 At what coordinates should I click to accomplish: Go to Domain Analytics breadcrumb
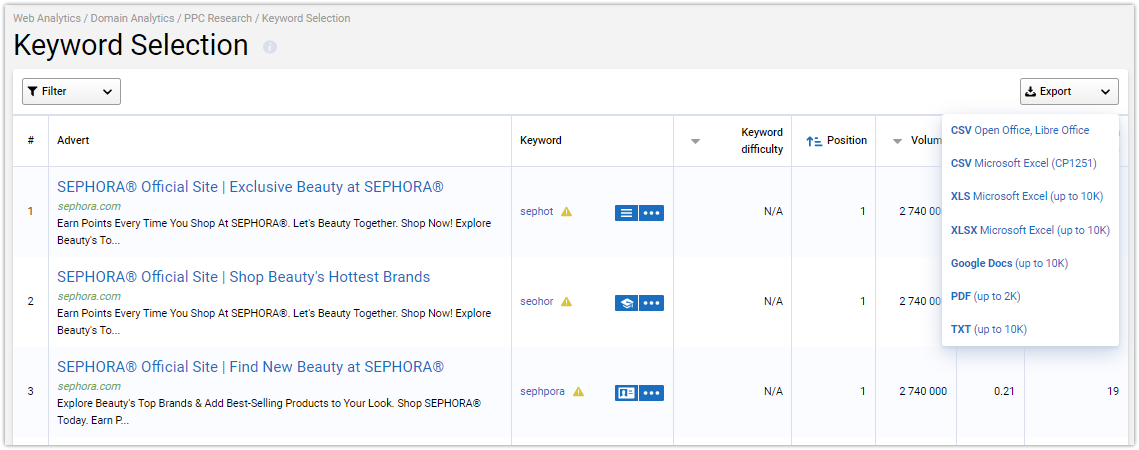(132, 18)
